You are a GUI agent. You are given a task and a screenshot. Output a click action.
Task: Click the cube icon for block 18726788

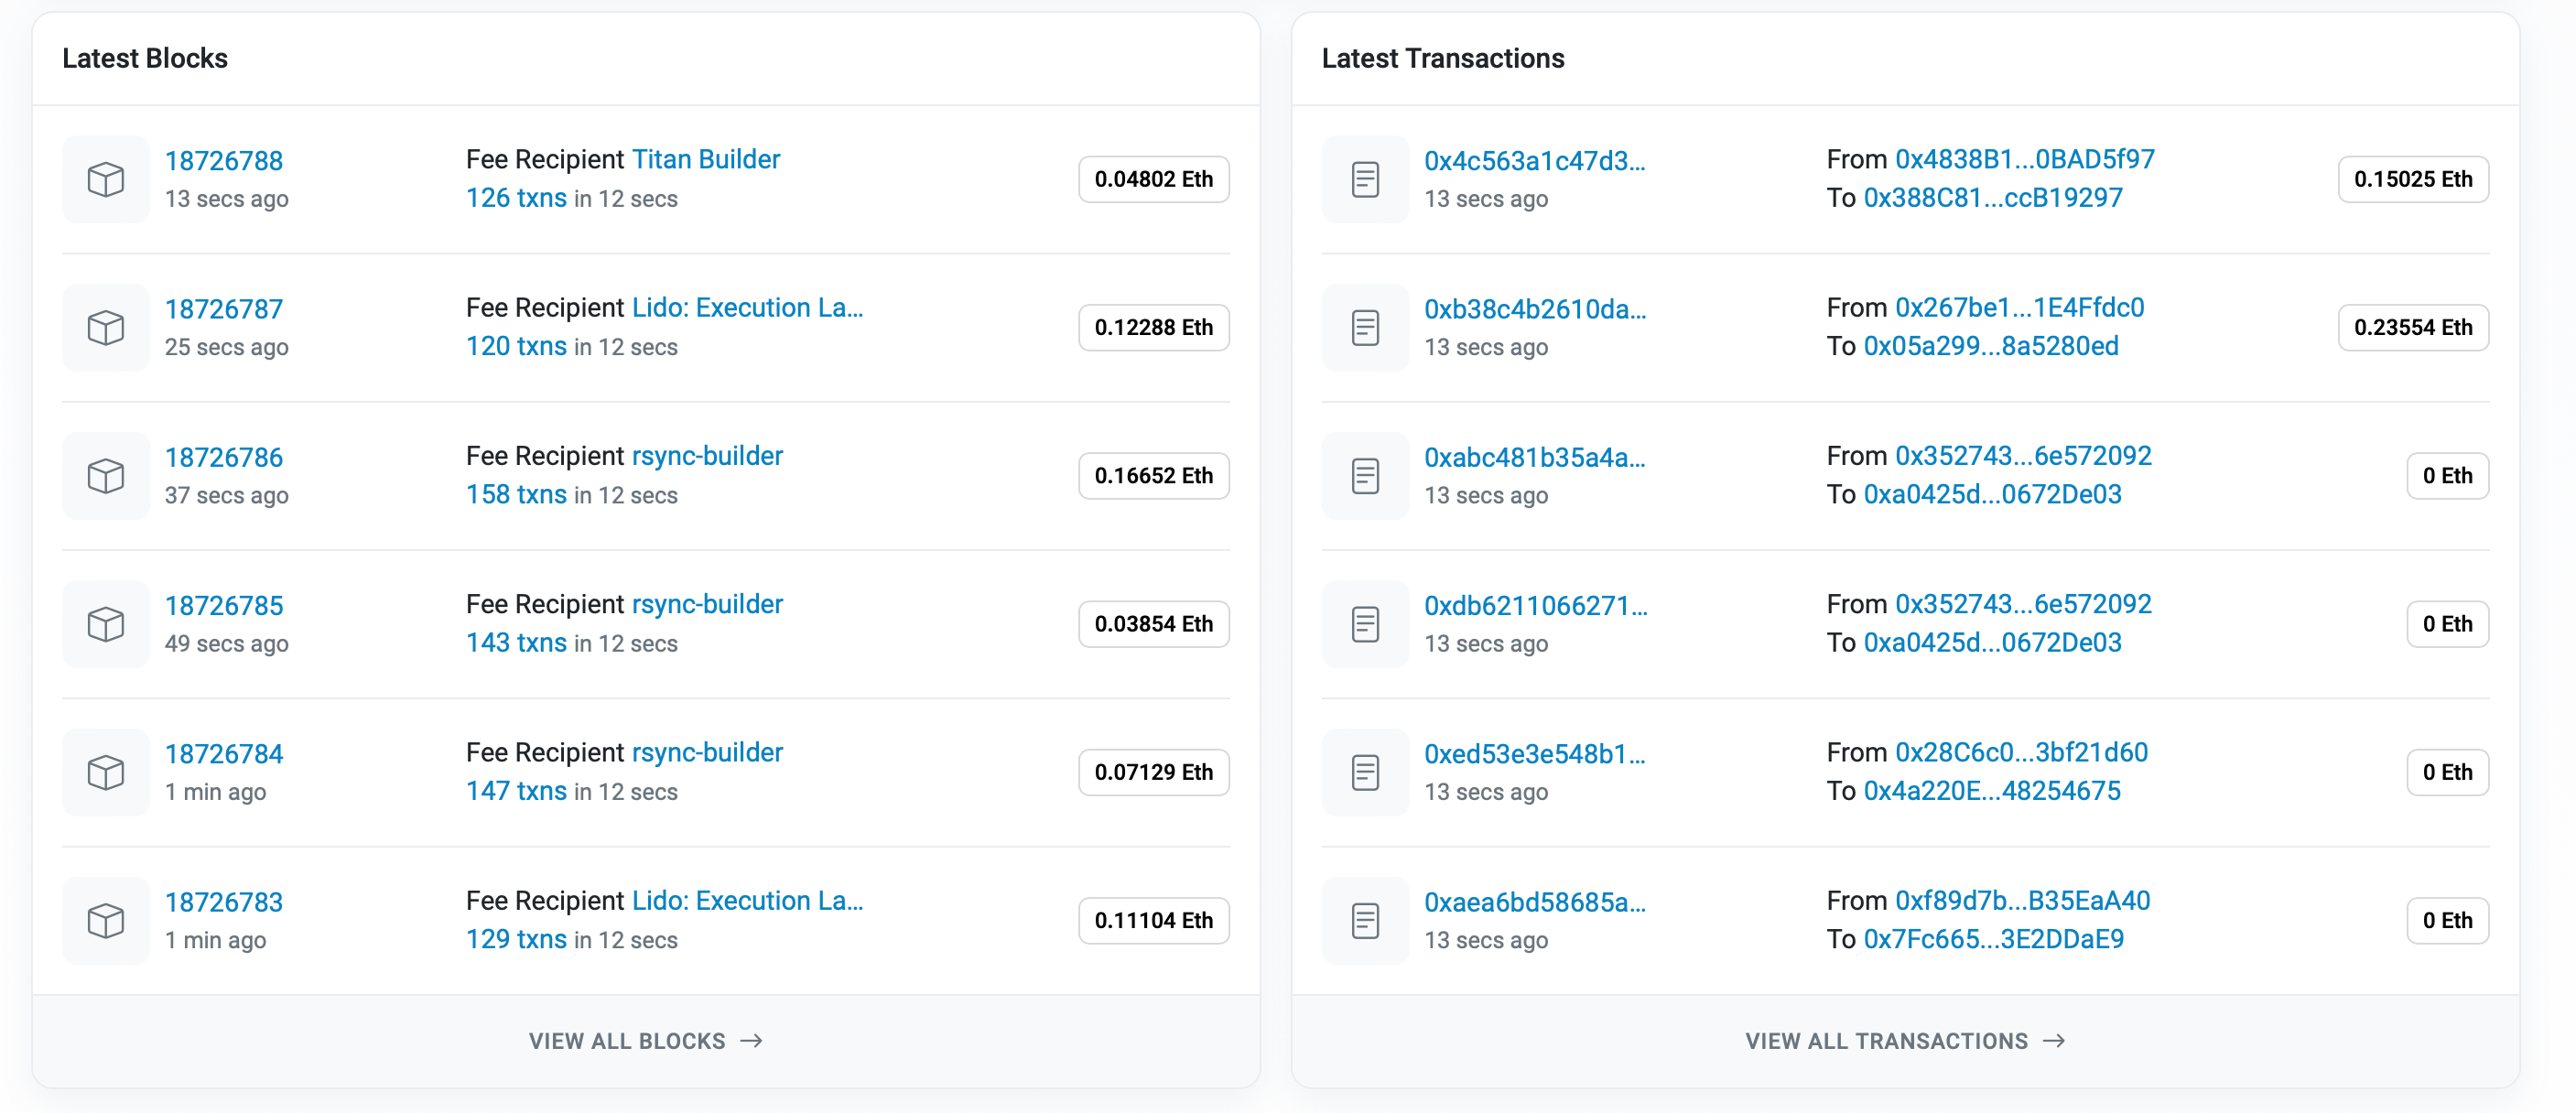point(106,179)
